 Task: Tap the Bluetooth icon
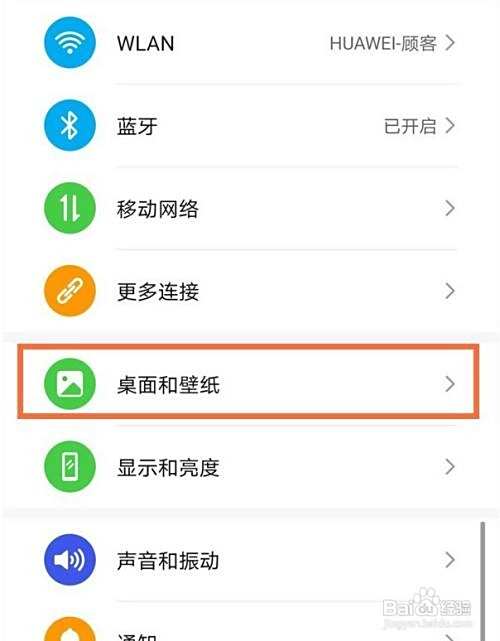(x=70, y=125)
